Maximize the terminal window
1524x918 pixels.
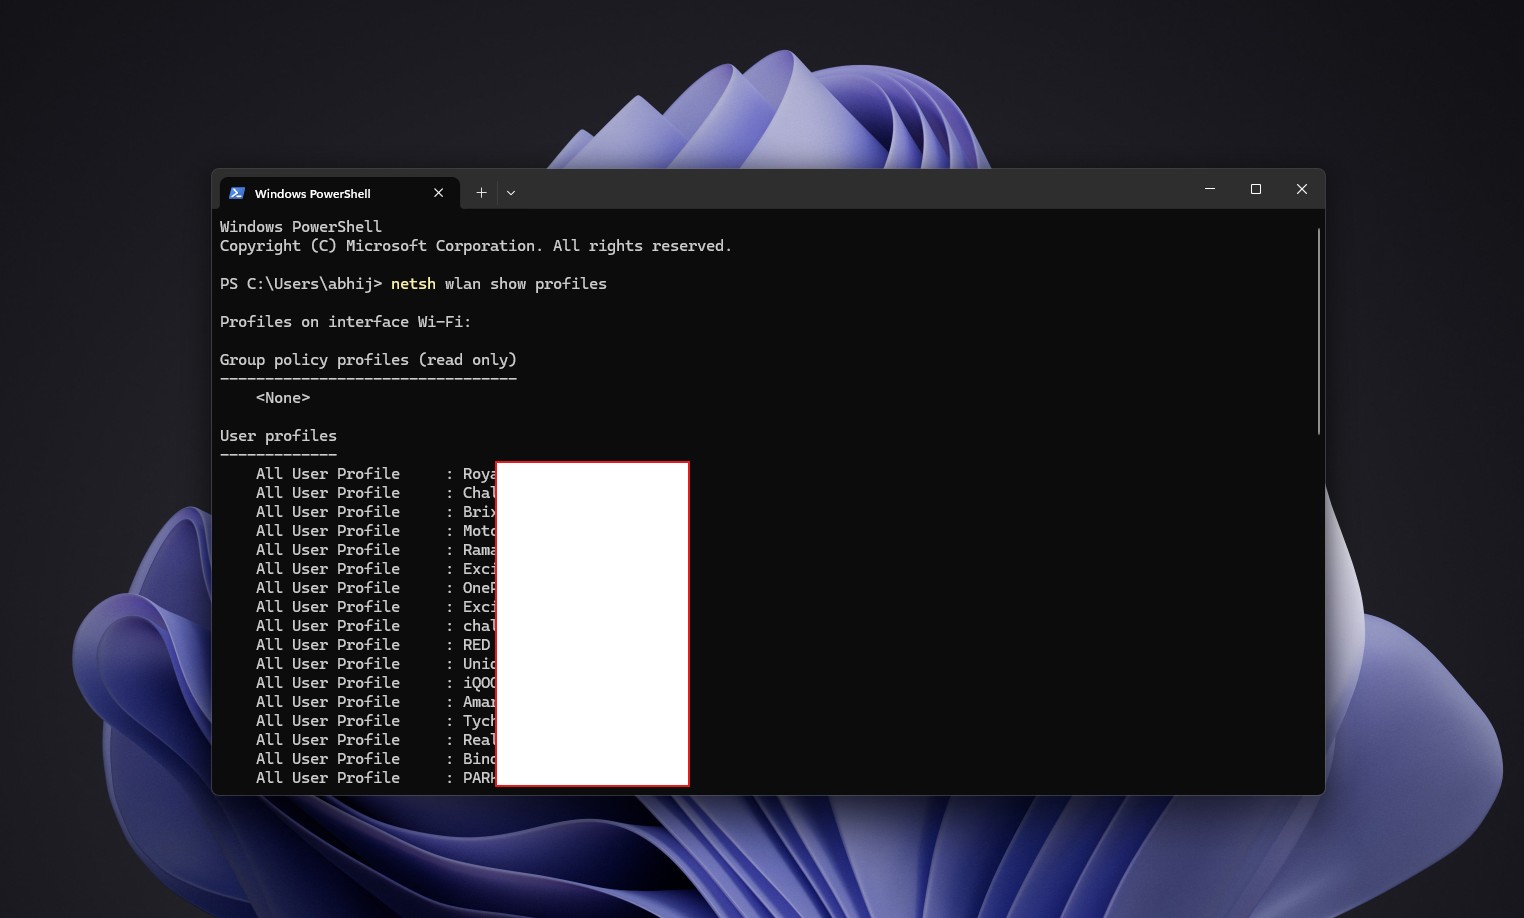tap(1256, 189)
